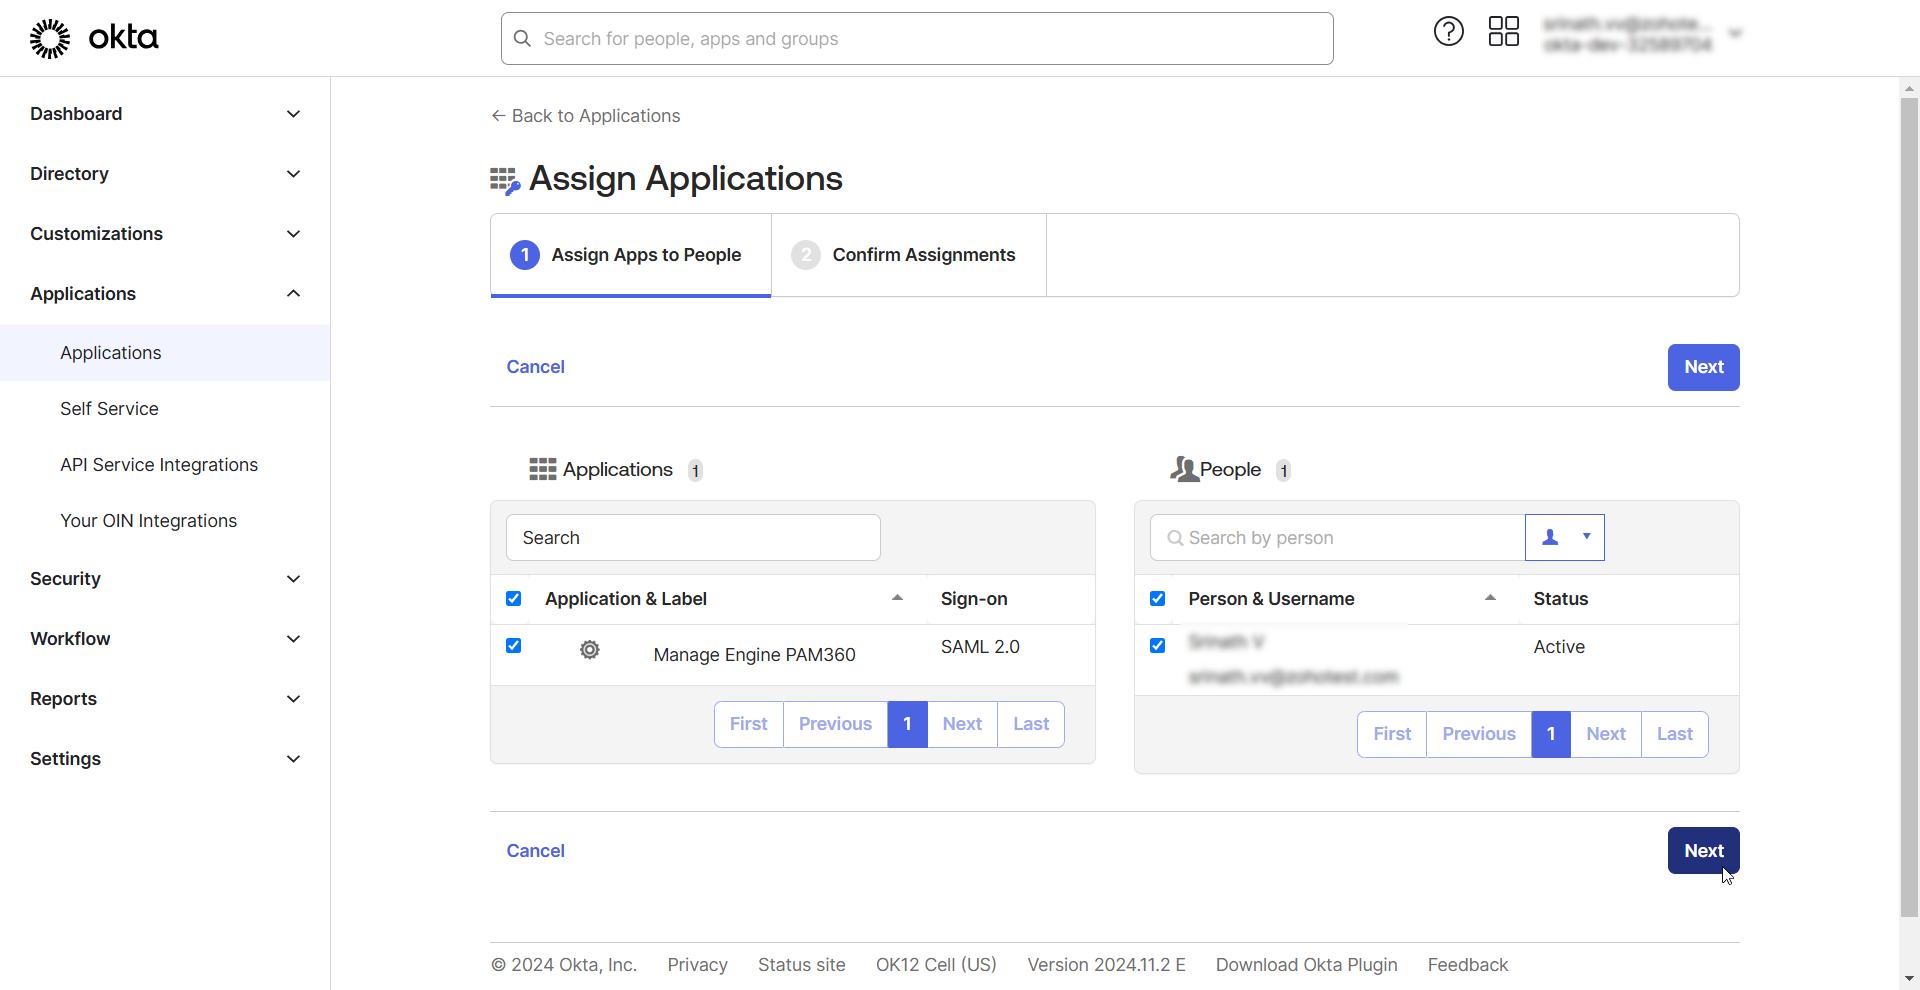This screenshot has height=990, width=1920.
Task: Click the Assign Applications header icon
Action: click(504, 180)
